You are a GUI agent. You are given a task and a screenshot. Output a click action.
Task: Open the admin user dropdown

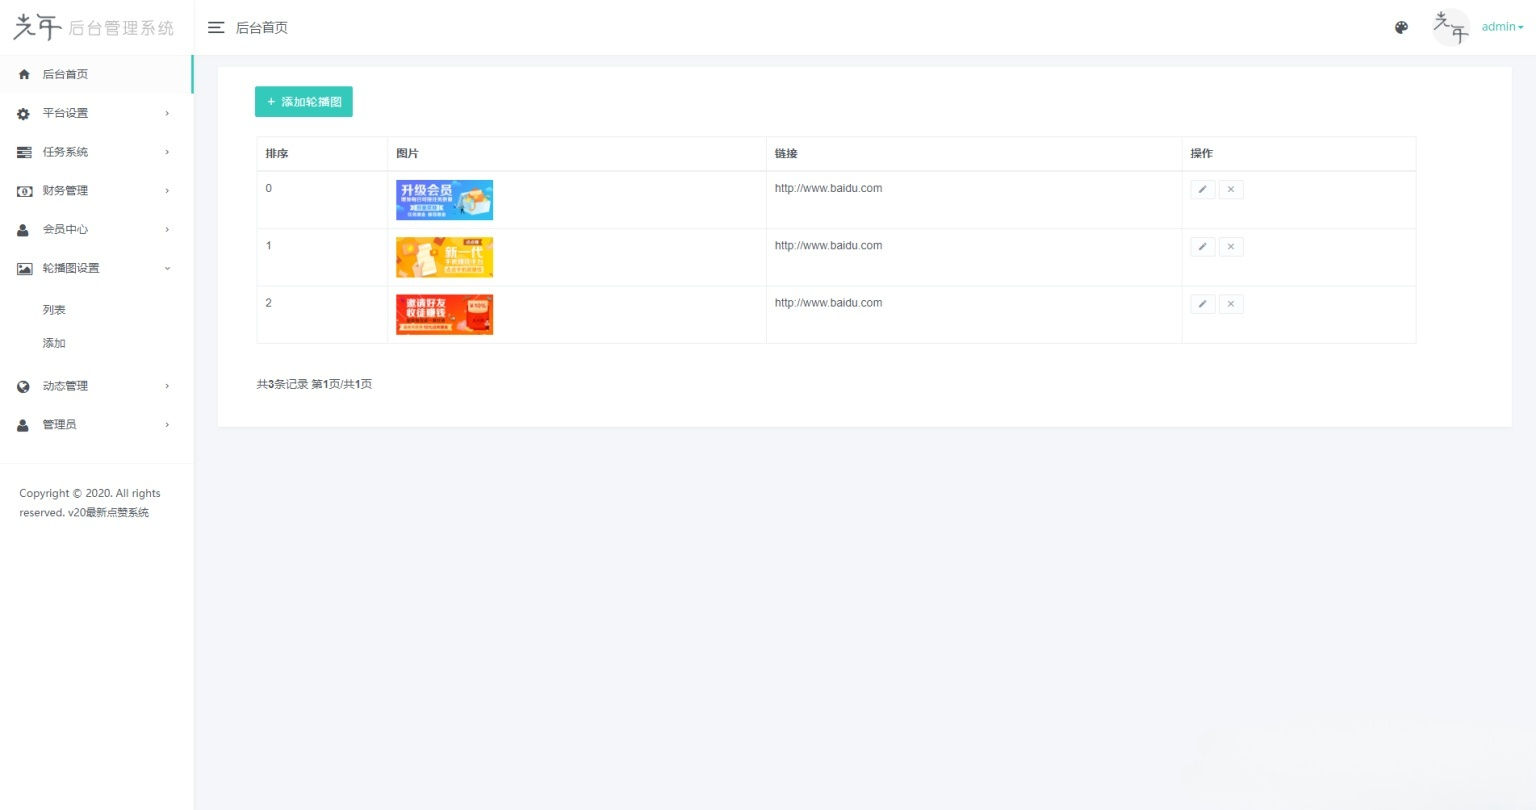pos(1502,27)
